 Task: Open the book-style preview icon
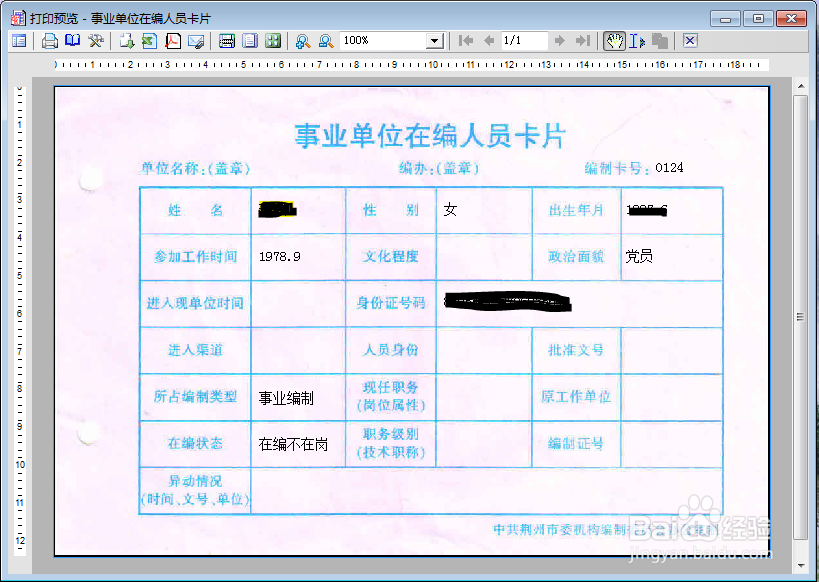(70, 41)
